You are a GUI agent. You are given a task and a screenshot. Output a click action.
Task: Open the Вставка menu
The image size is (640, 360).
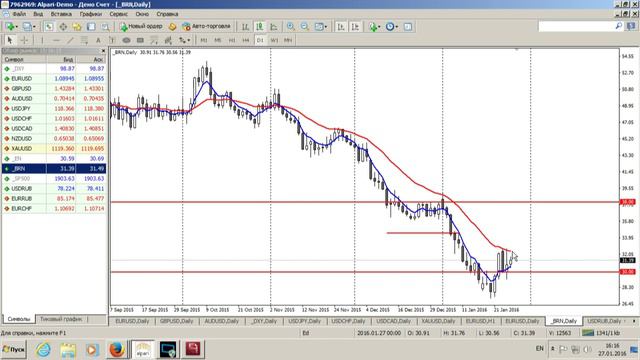pos(61,14)
